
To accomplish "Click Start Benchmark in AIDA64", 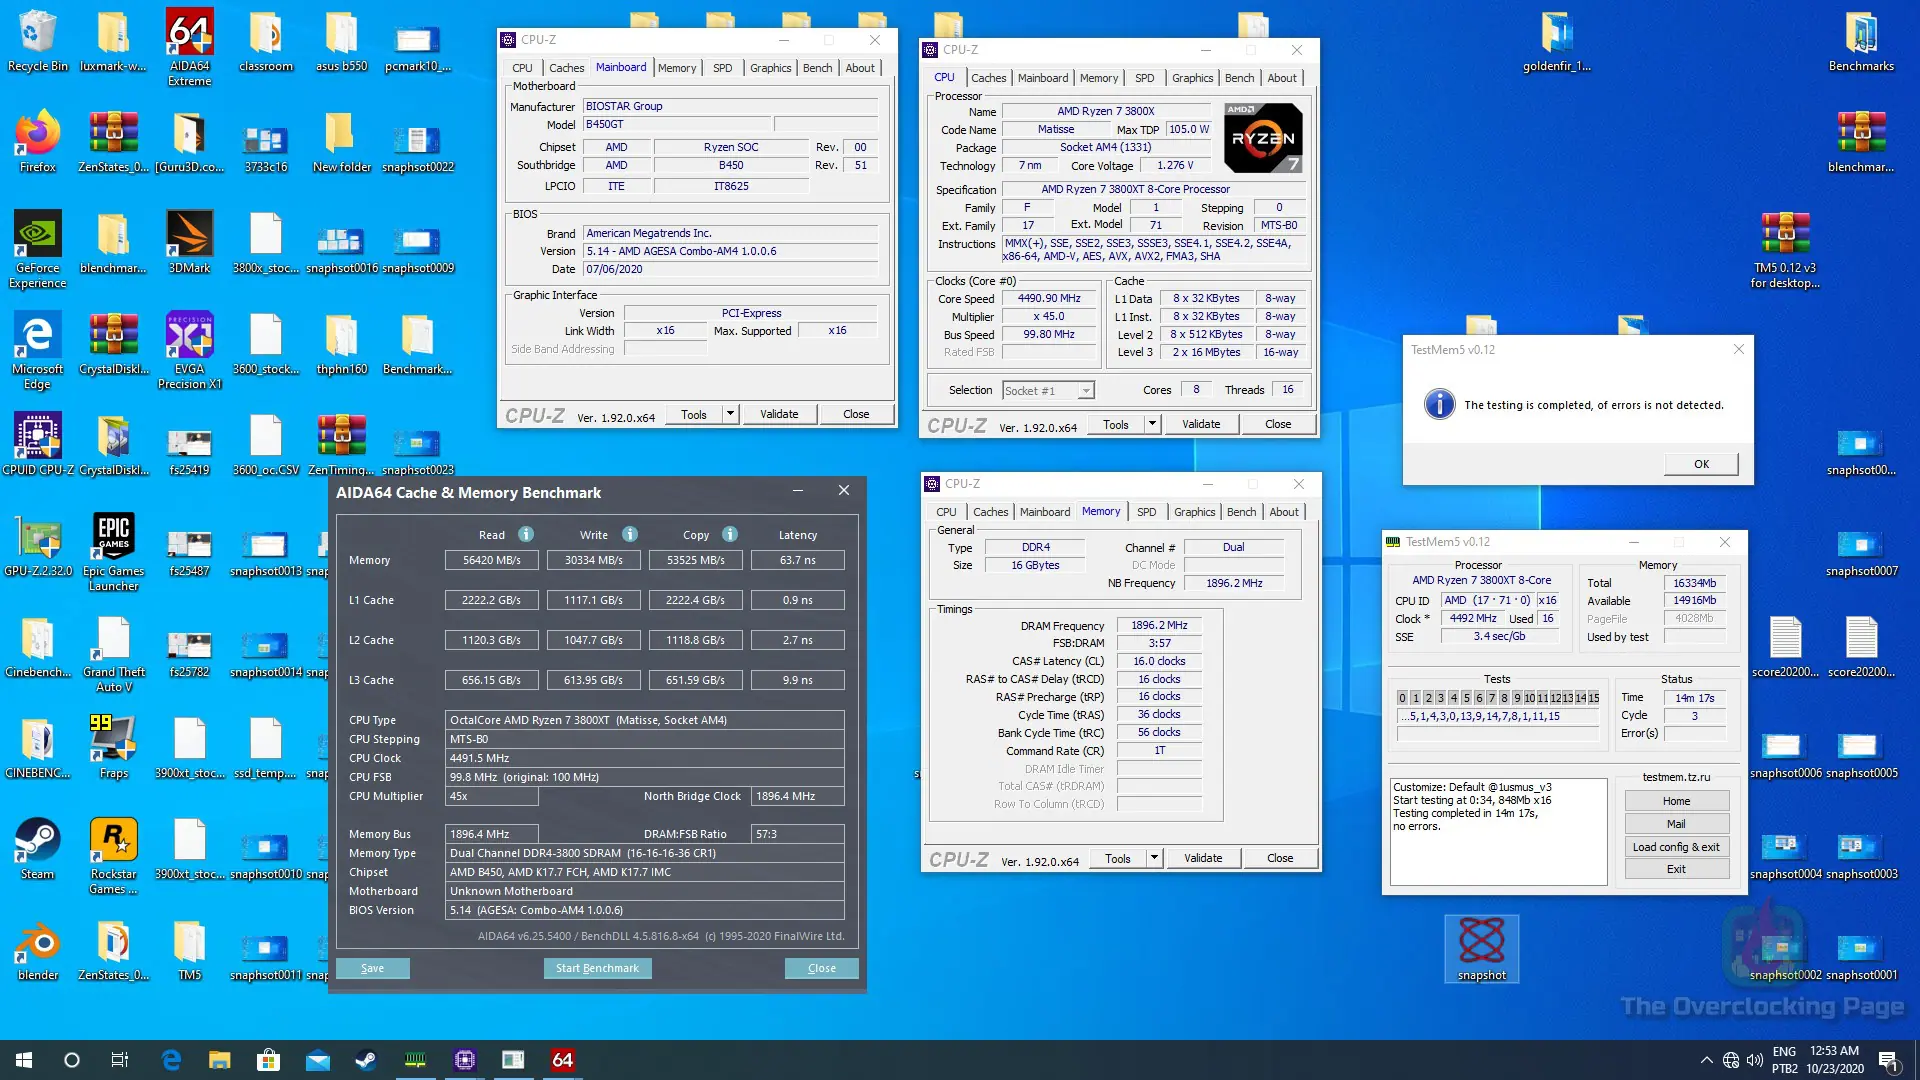I will (597, 968).
